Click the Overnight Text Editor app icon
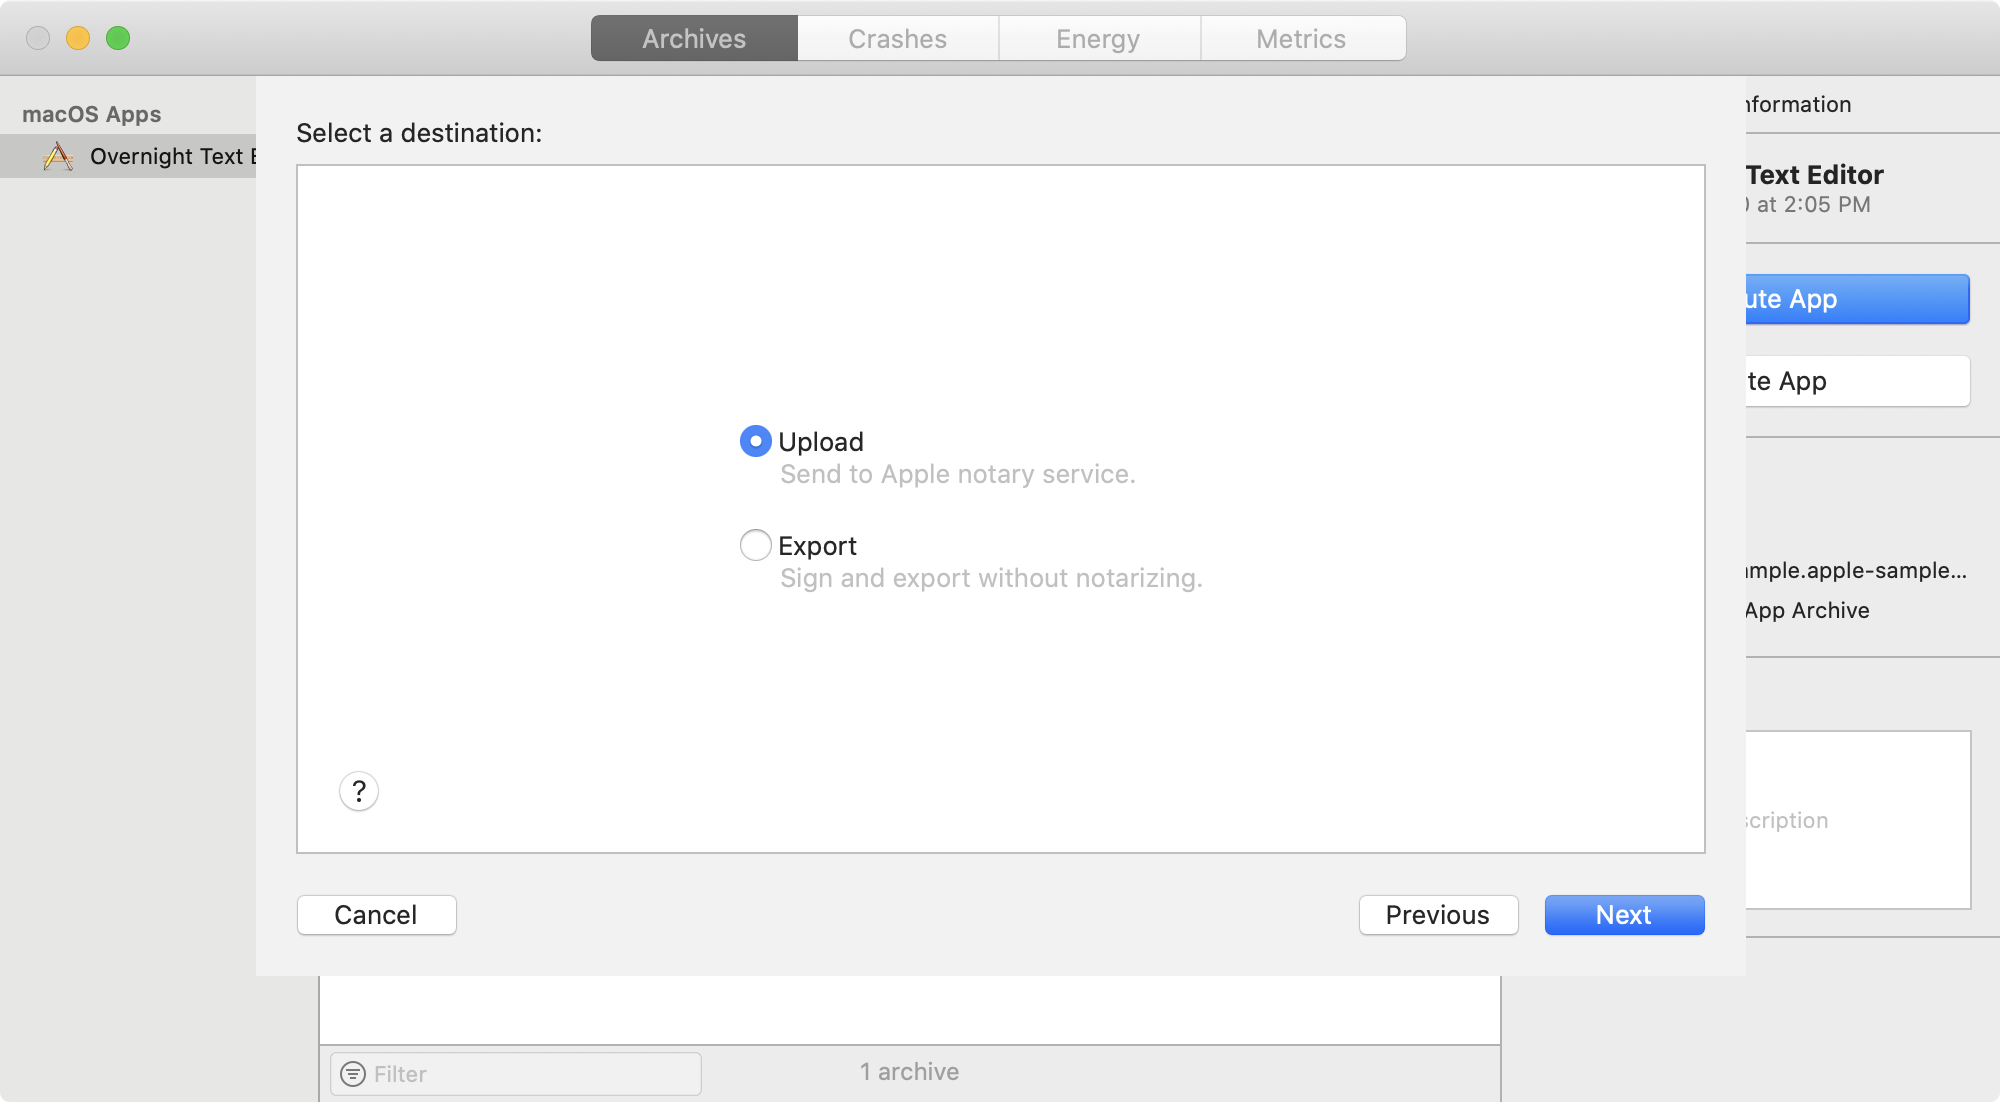2000x1102 pixels. (58, 156)
